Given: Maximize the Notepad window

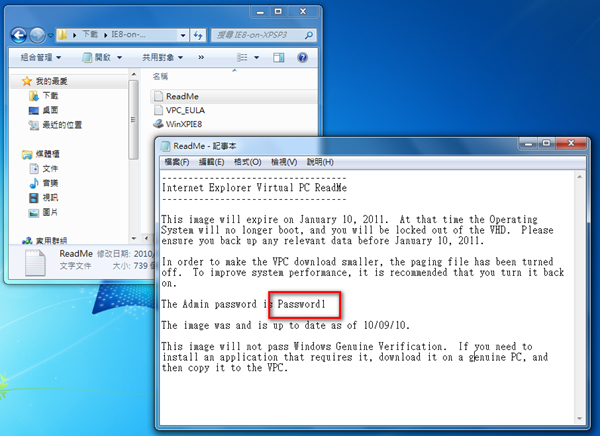Looking at the screenshot, I should [x=546, y=144].
